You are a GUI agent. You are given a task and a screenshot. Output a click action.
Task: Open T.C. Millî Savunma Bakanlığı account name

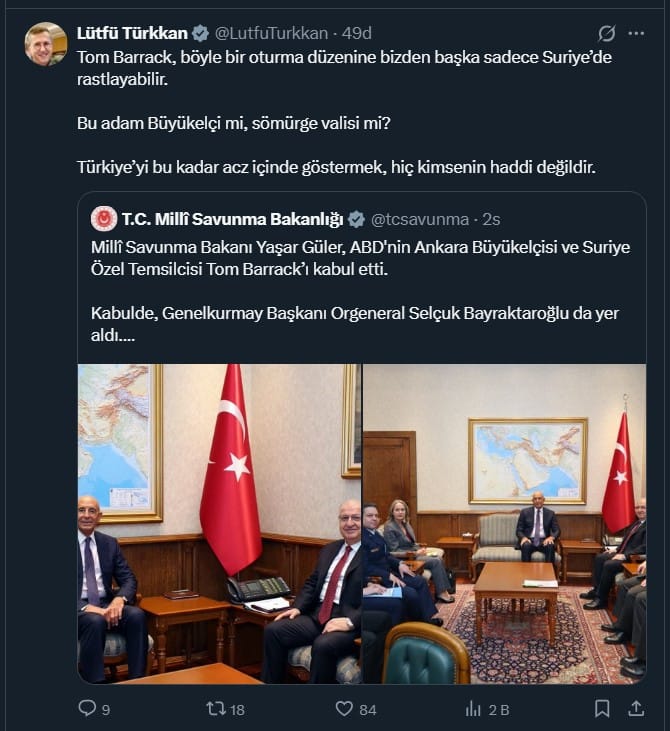233,219
